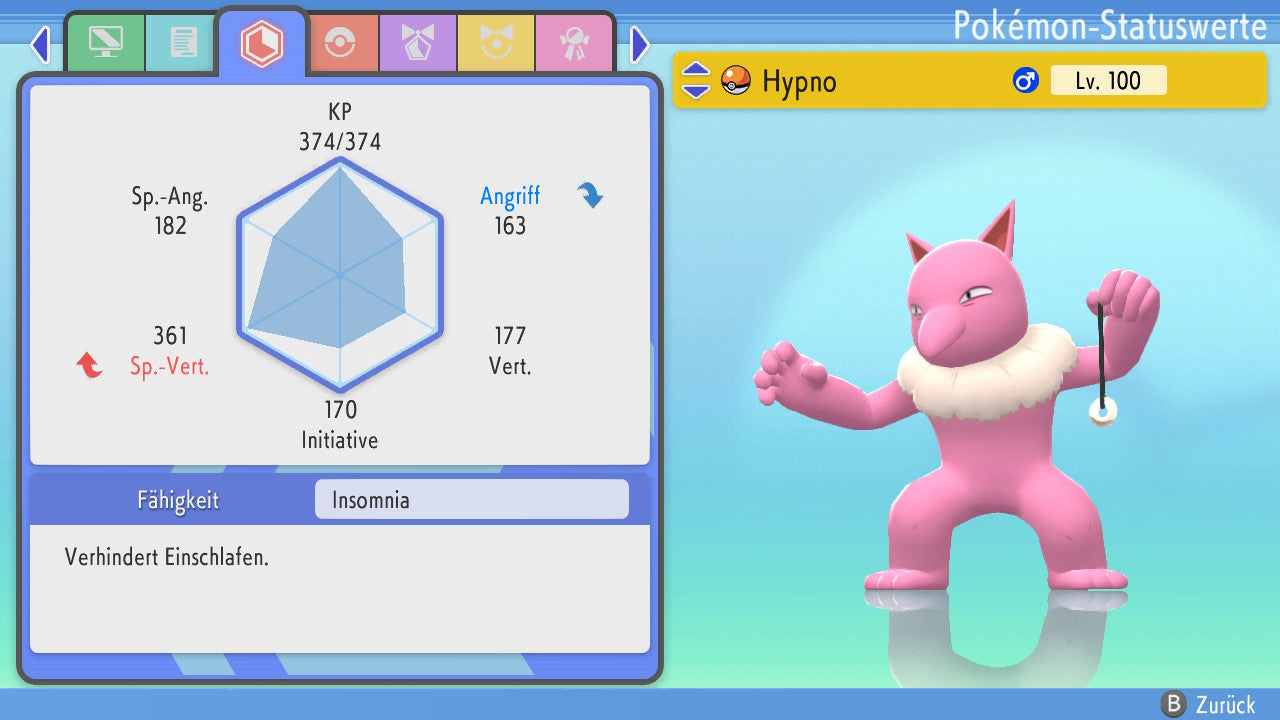
Task: Select the Insomnia ability field
Action: click(471, 499)
